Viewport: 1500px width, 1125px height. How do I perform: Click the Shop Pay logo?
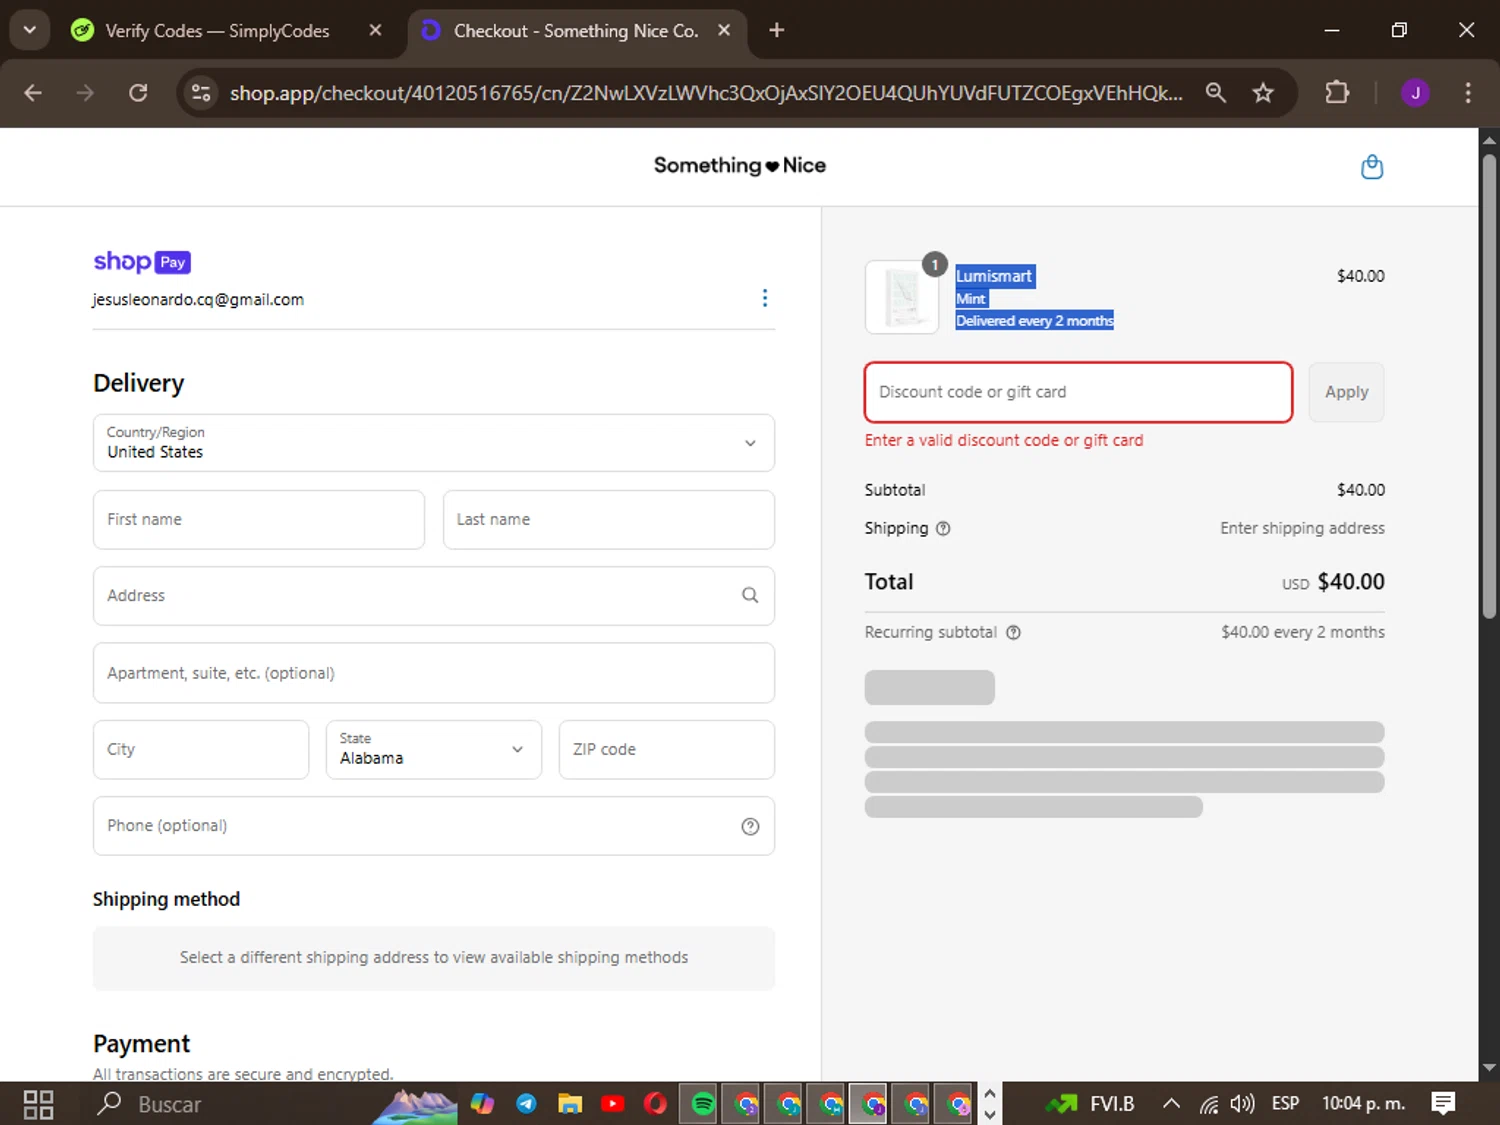click(x=142, y=262)
